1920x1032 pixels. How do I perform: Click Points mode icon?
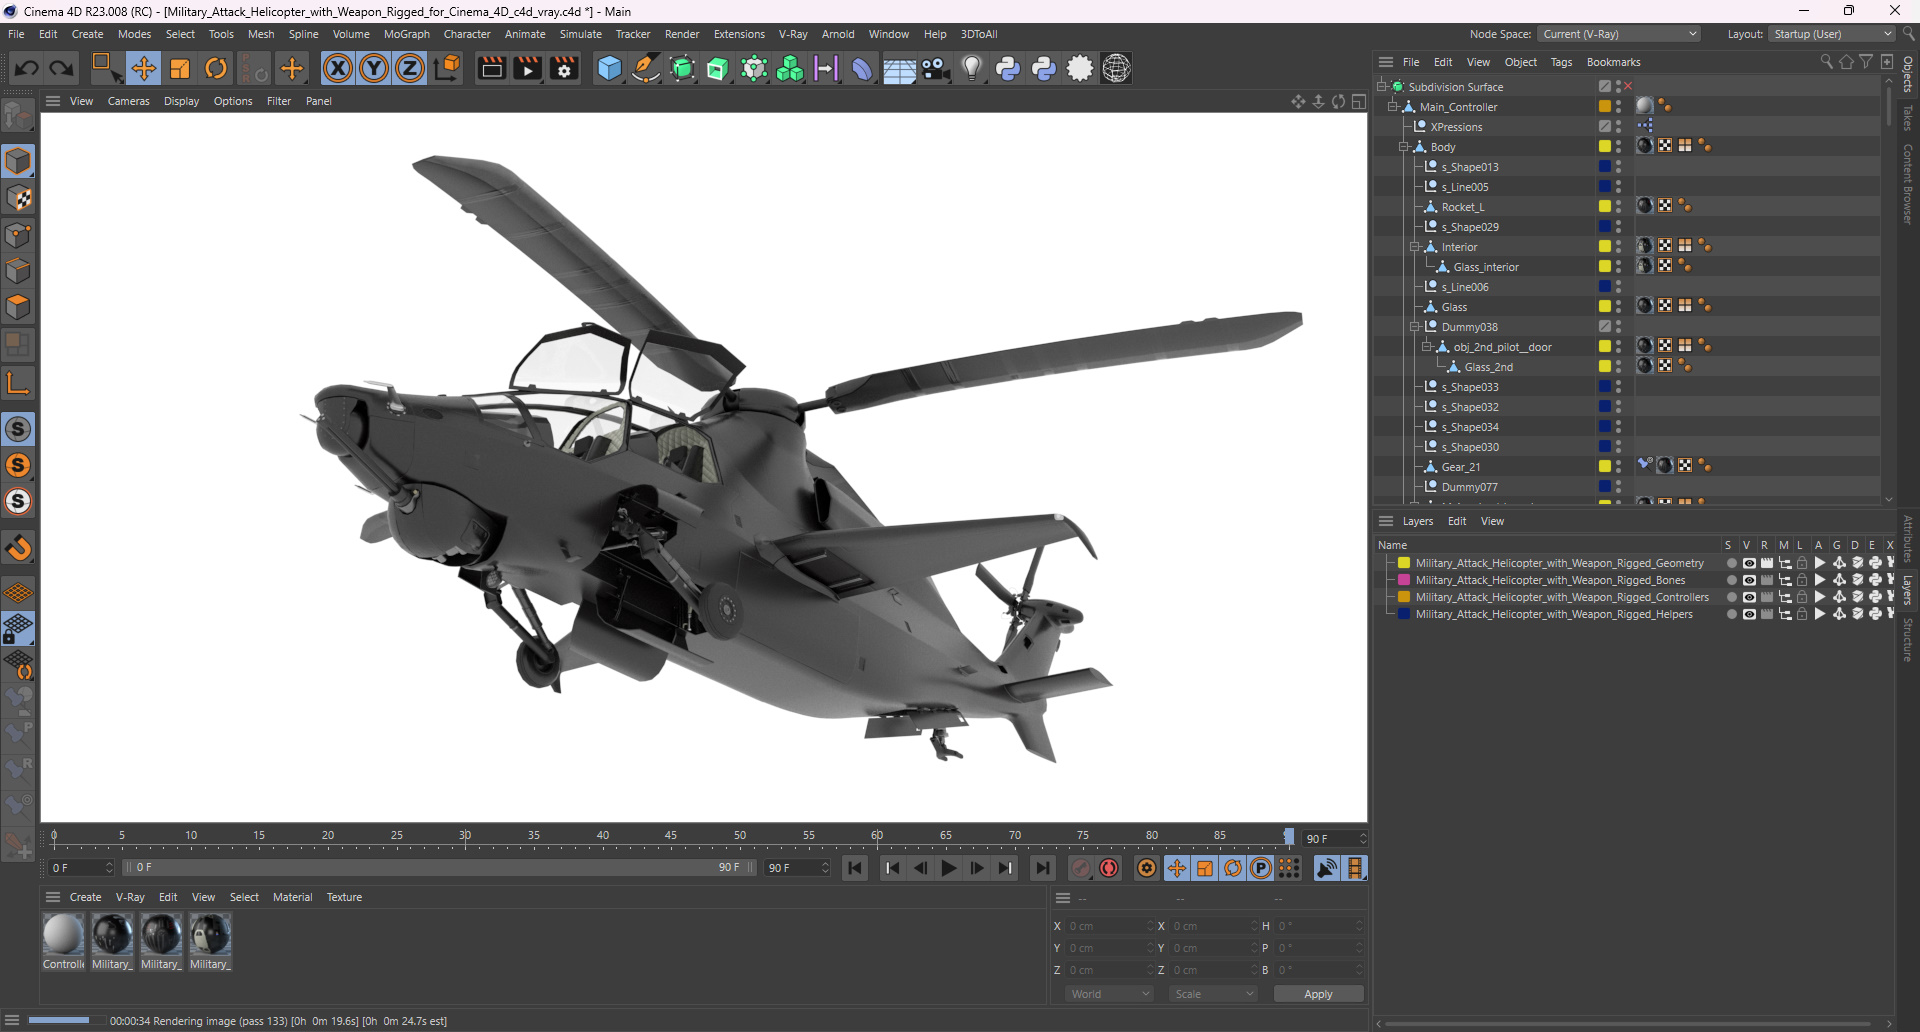pyautogui.click(x=18, y=235)
